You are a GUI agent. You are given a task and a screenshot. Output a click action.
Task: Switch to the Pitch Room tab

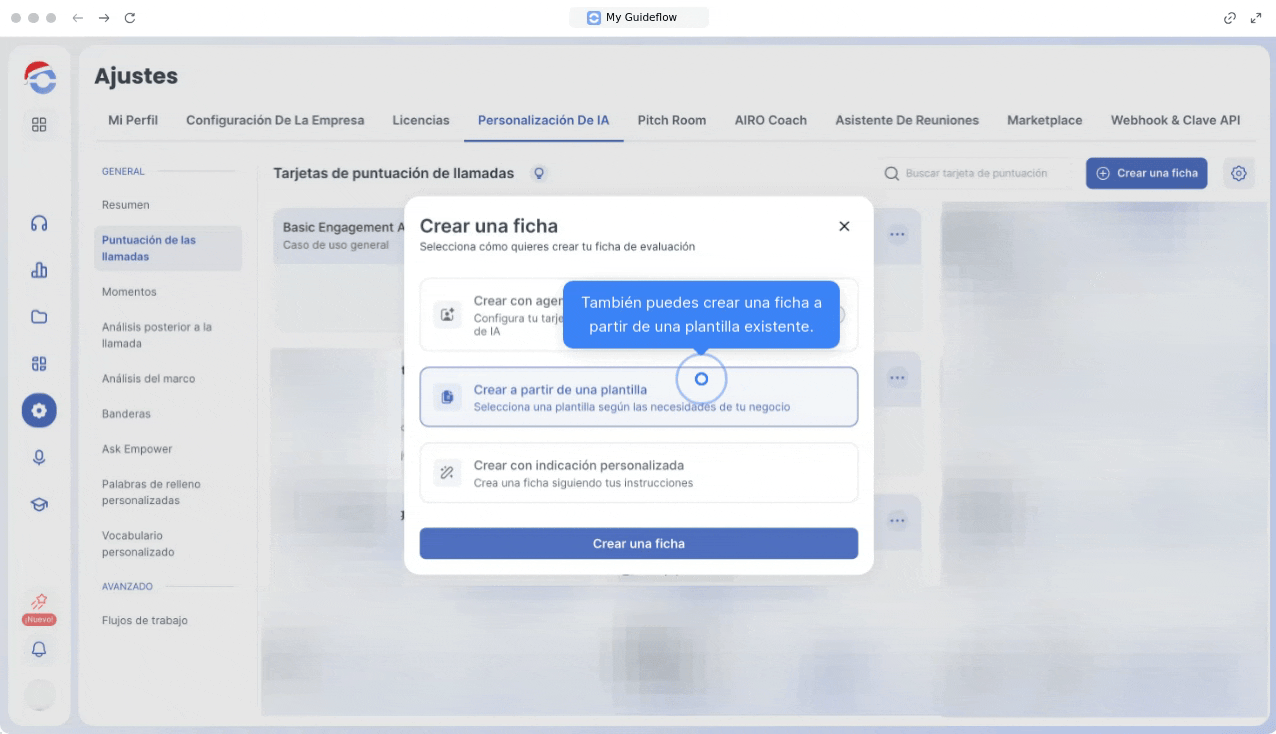(671, 120)
